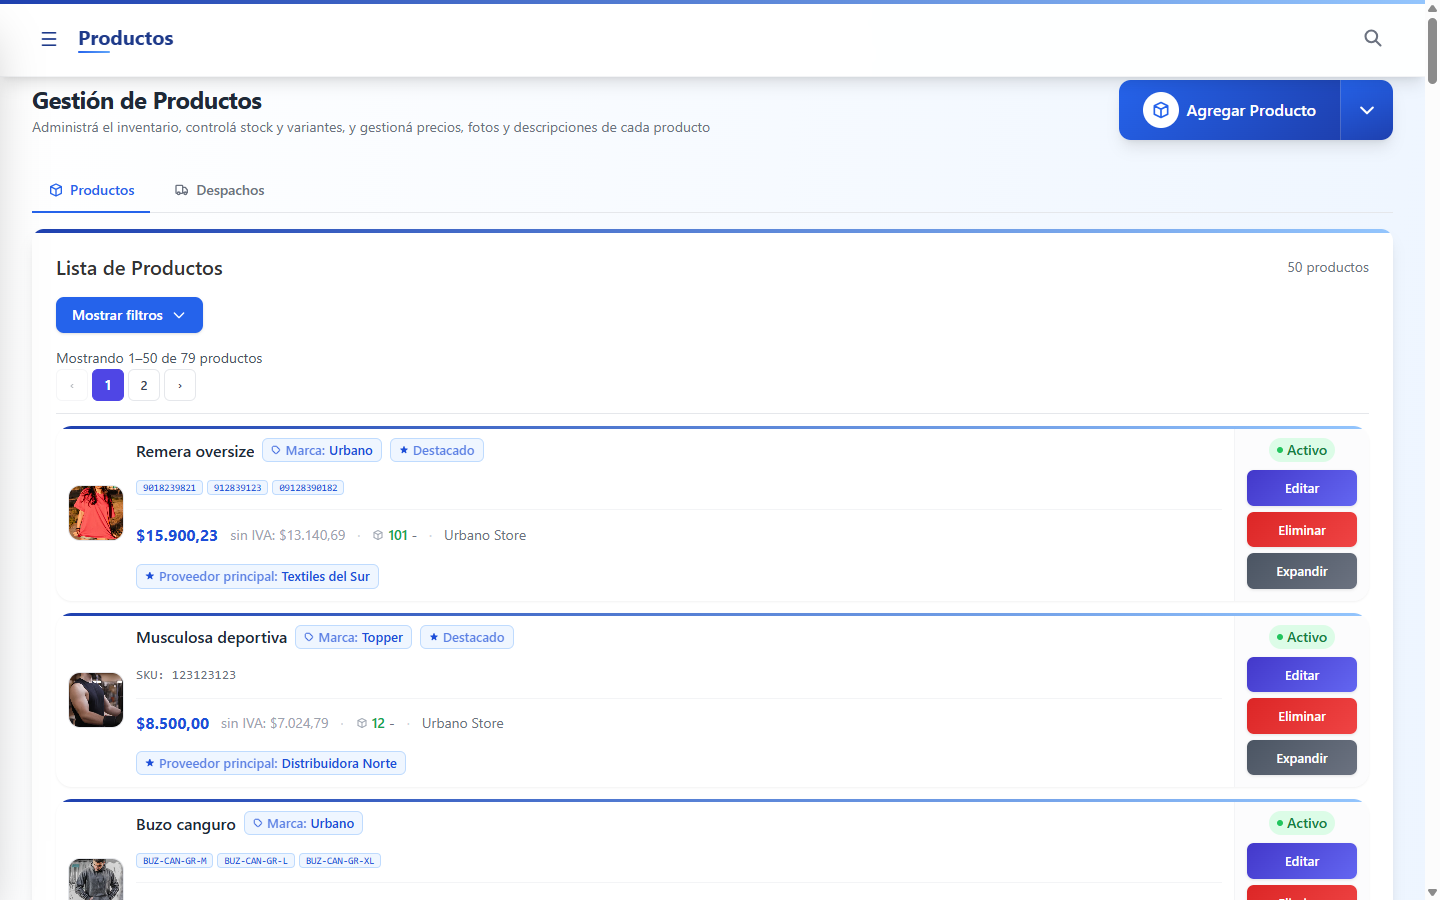Click the Proveedor principal: Textiles del Sur badge
Image resolution: width=1440 pixels, height=900 pixels.
(258, 576)
